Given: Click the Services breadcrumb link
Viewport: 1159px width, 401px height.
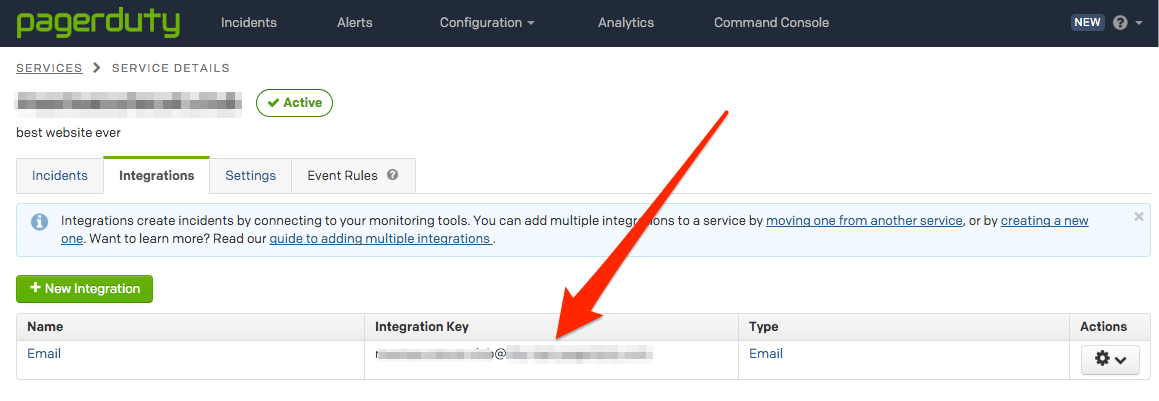Looking at the screenshot, I should point(49,68).
